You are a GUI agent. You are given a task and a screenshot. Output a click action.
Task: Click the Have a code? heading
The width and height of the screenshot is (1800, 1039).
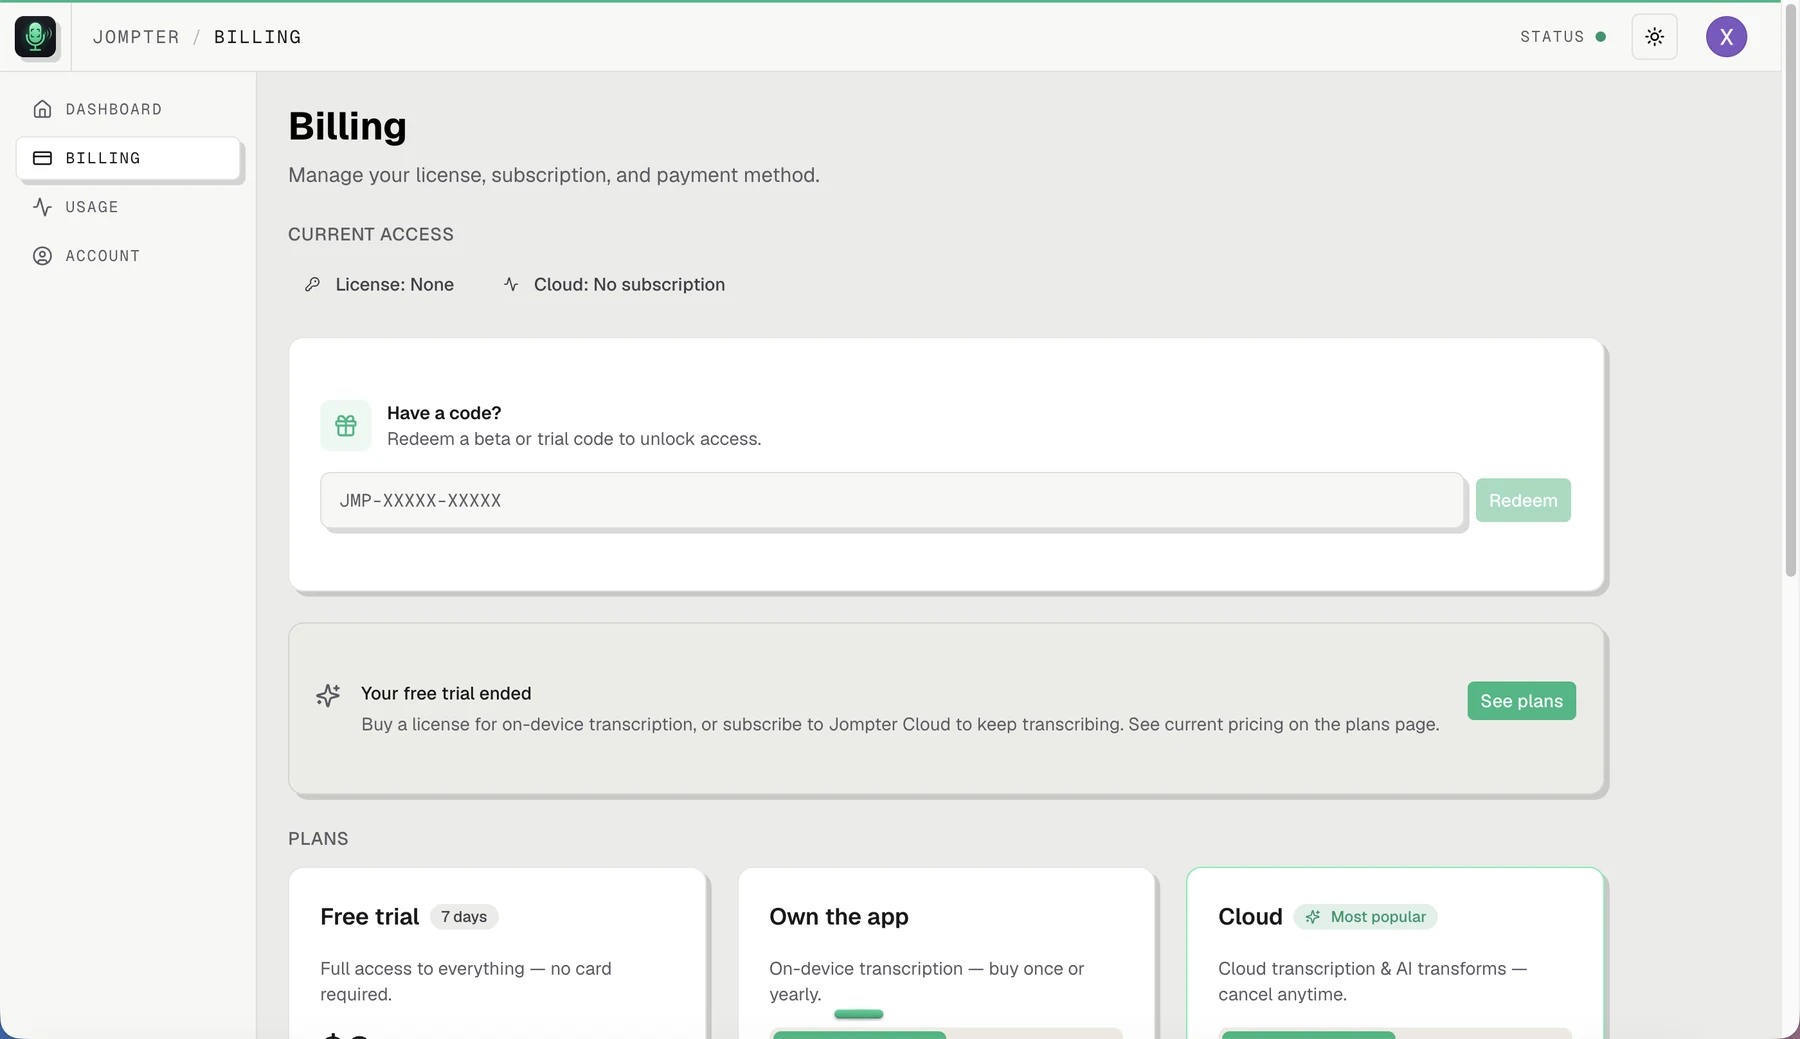click(444, 413)
